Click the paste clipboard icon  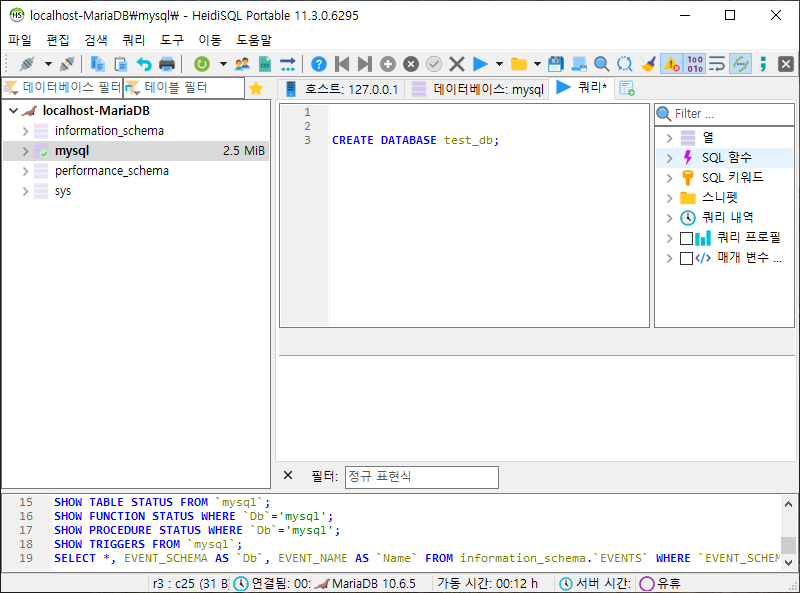(x=120, y=64)
